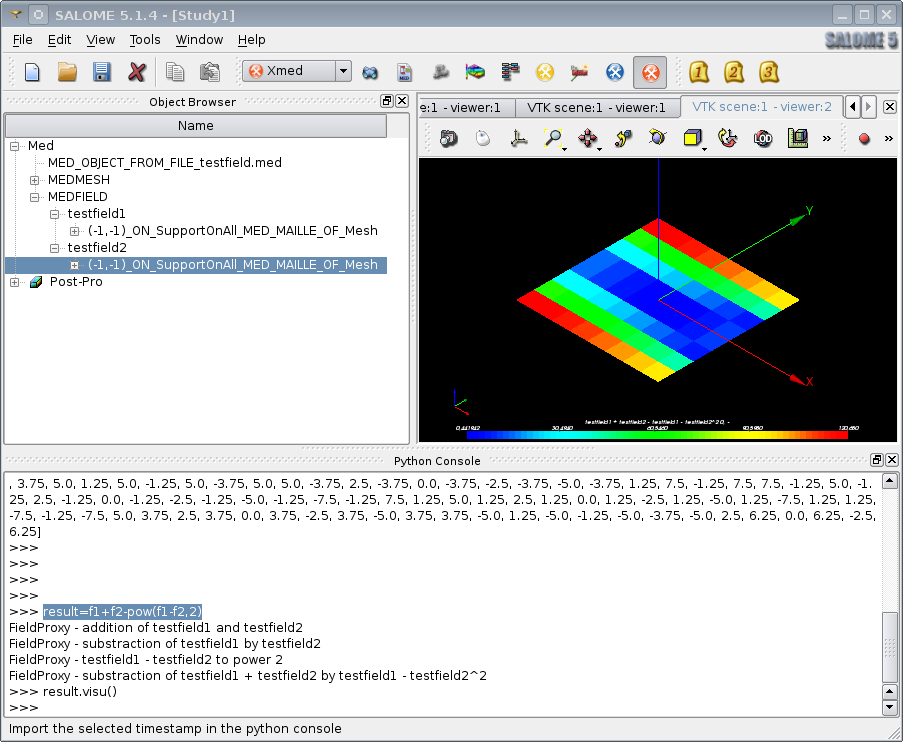Open a study with the folder icon

(67, 72)
